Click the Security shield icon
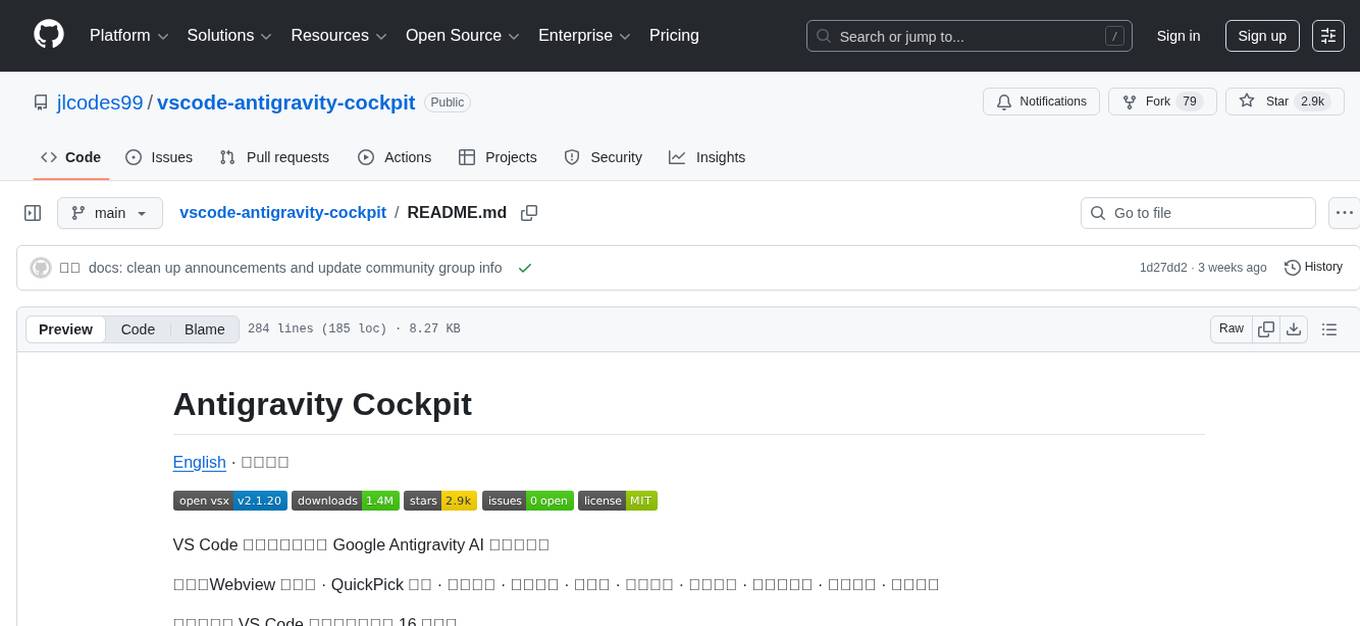The width and height of the screenshot is (1360, 626). [571, 157]
